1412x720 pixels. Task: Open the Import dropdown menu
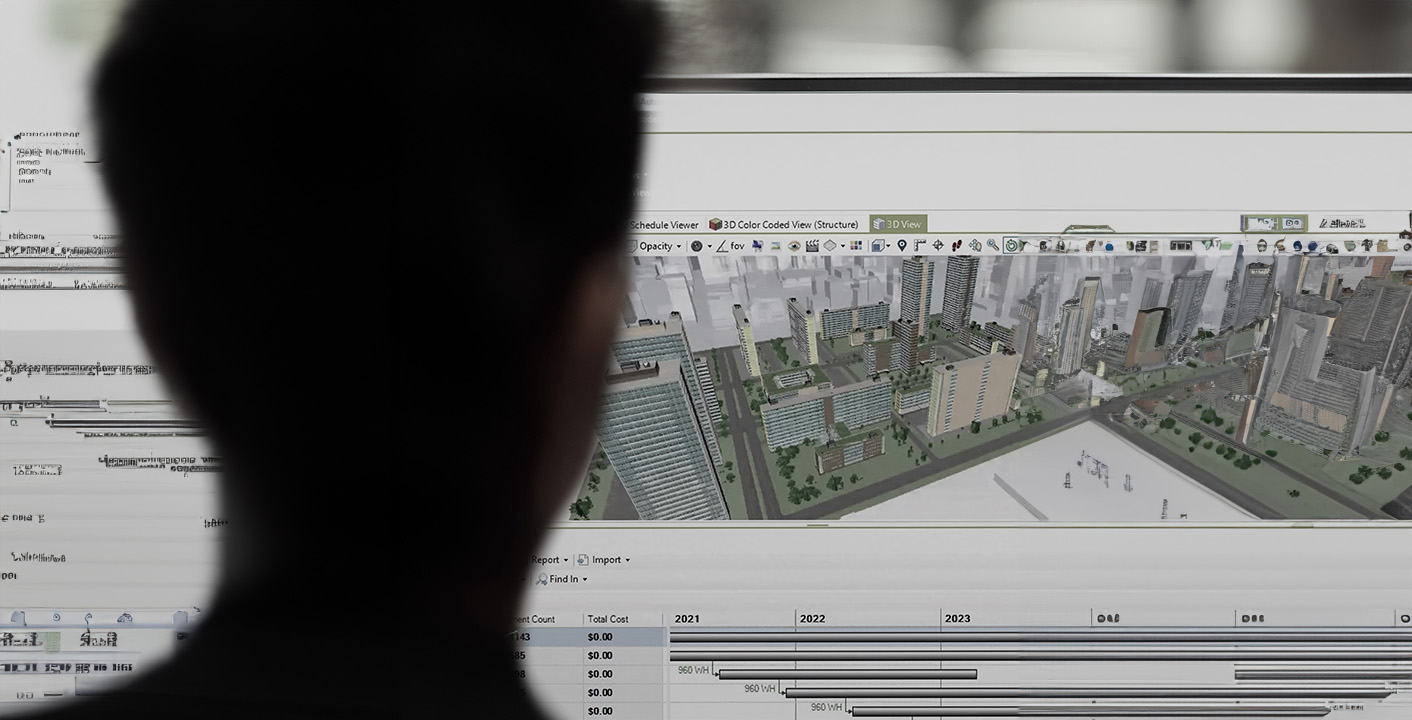coord(603,560)
